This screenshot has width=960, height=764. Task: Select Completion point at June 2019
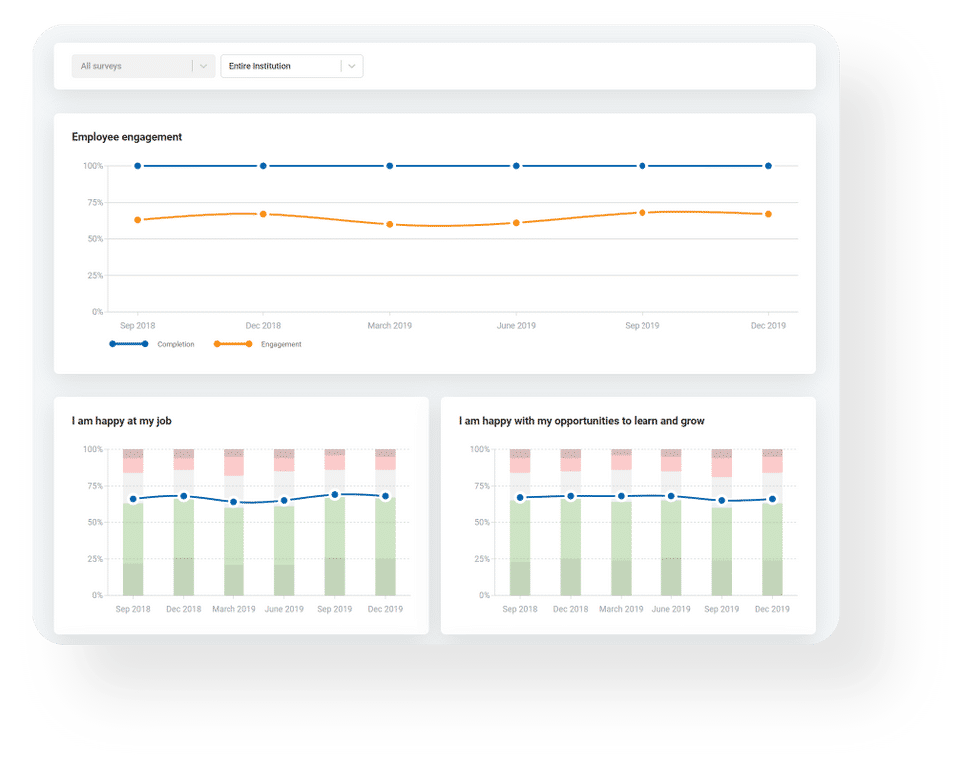[x=516, y=166]
